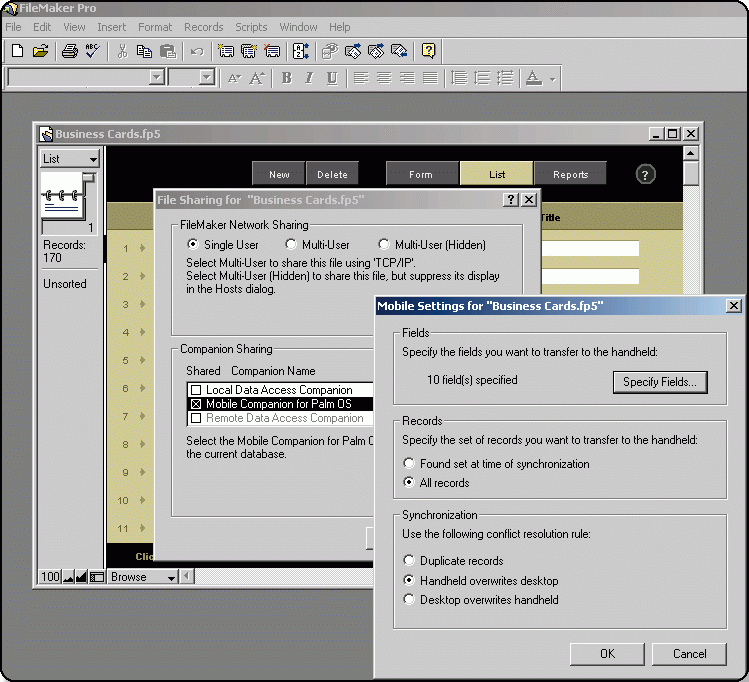This screenshot has width=749, height=682.
Task: Click OK in Mobile Settings
Action: click(x=607, y=653)
